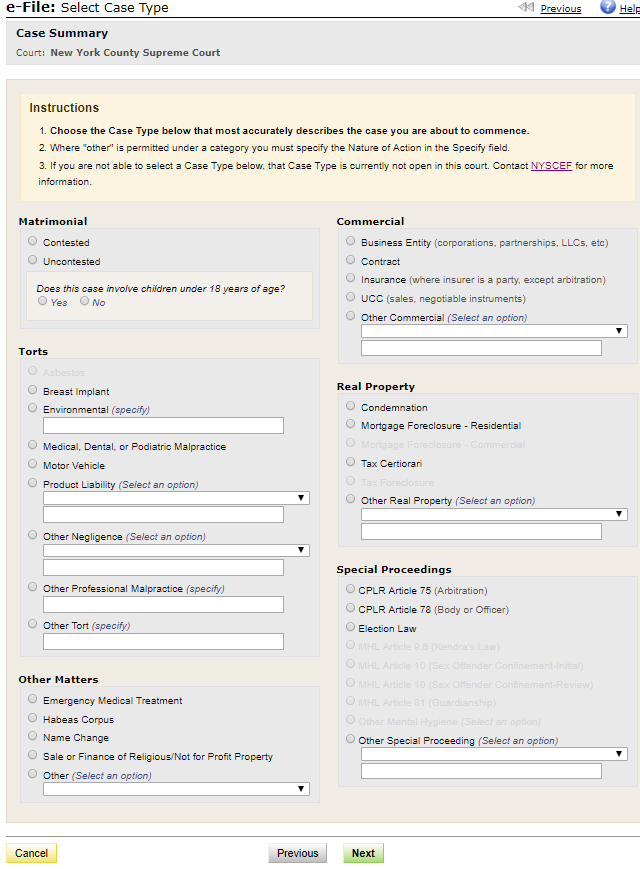640x869 pixels.
Task: Choose CPLR Article 78 special proceeding
Action: (x=350, y=609)
